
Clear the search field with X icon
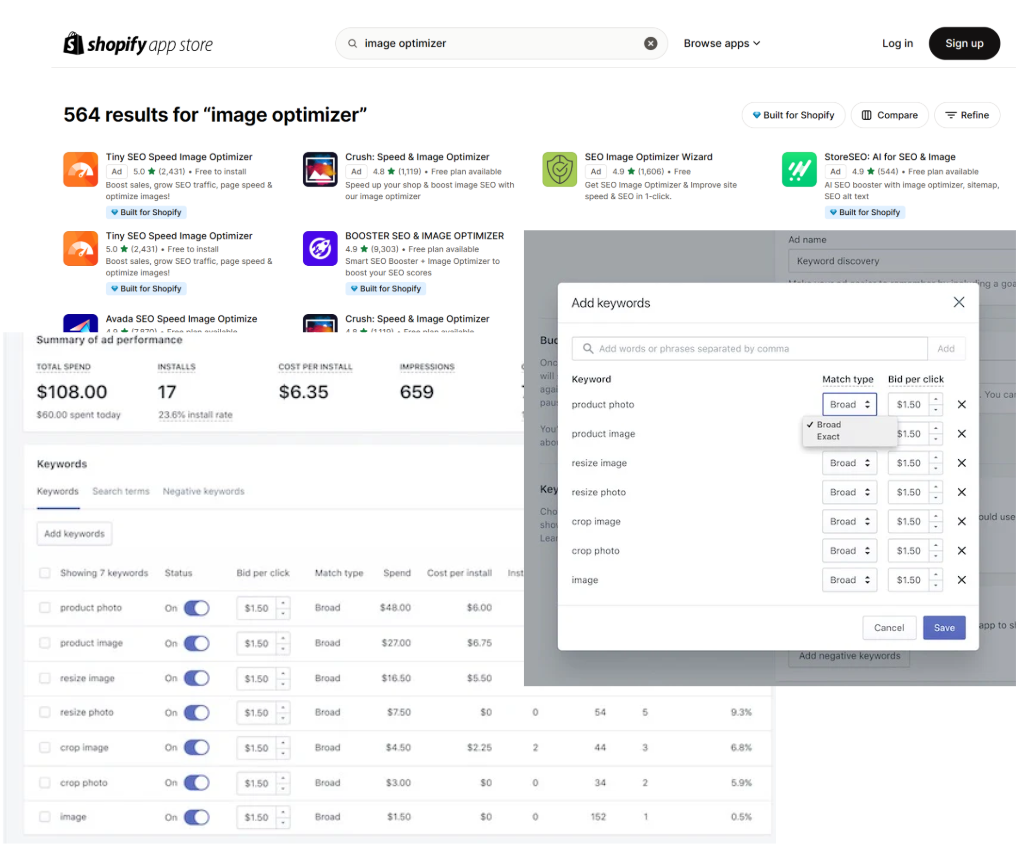(650, 44)
